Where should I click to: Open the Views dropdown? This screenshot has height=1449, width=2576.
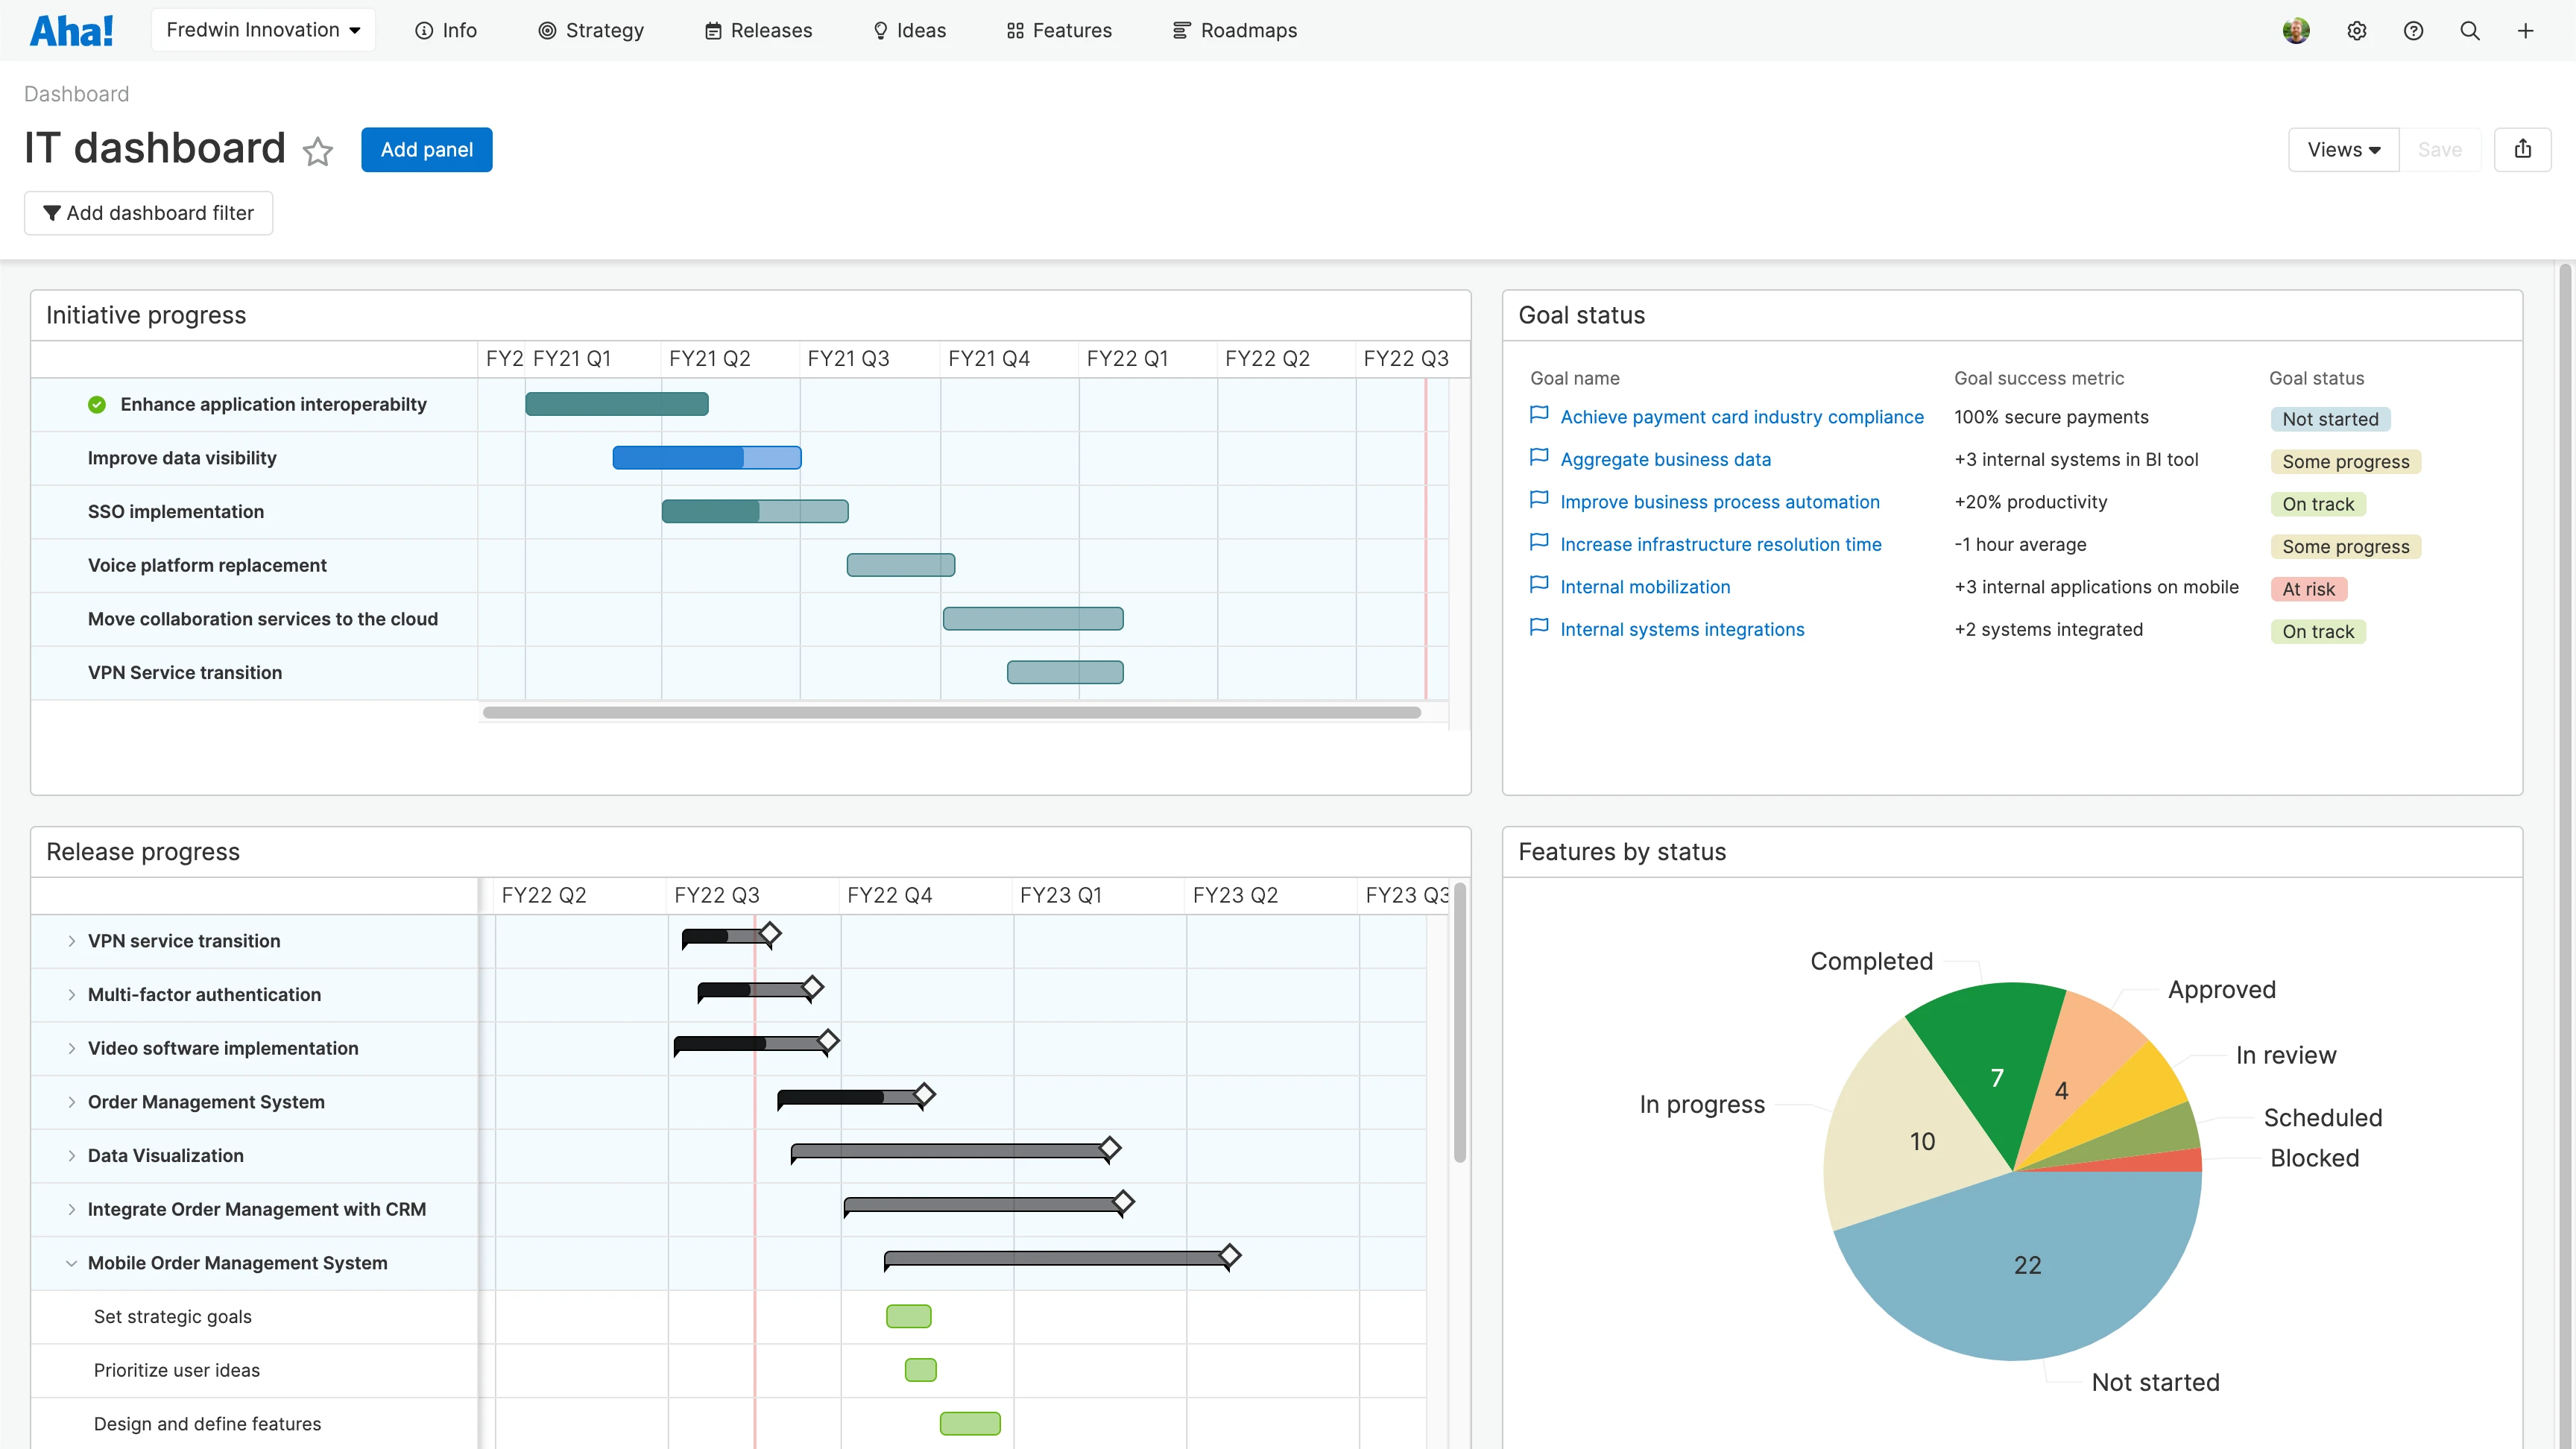[2343, 149]
